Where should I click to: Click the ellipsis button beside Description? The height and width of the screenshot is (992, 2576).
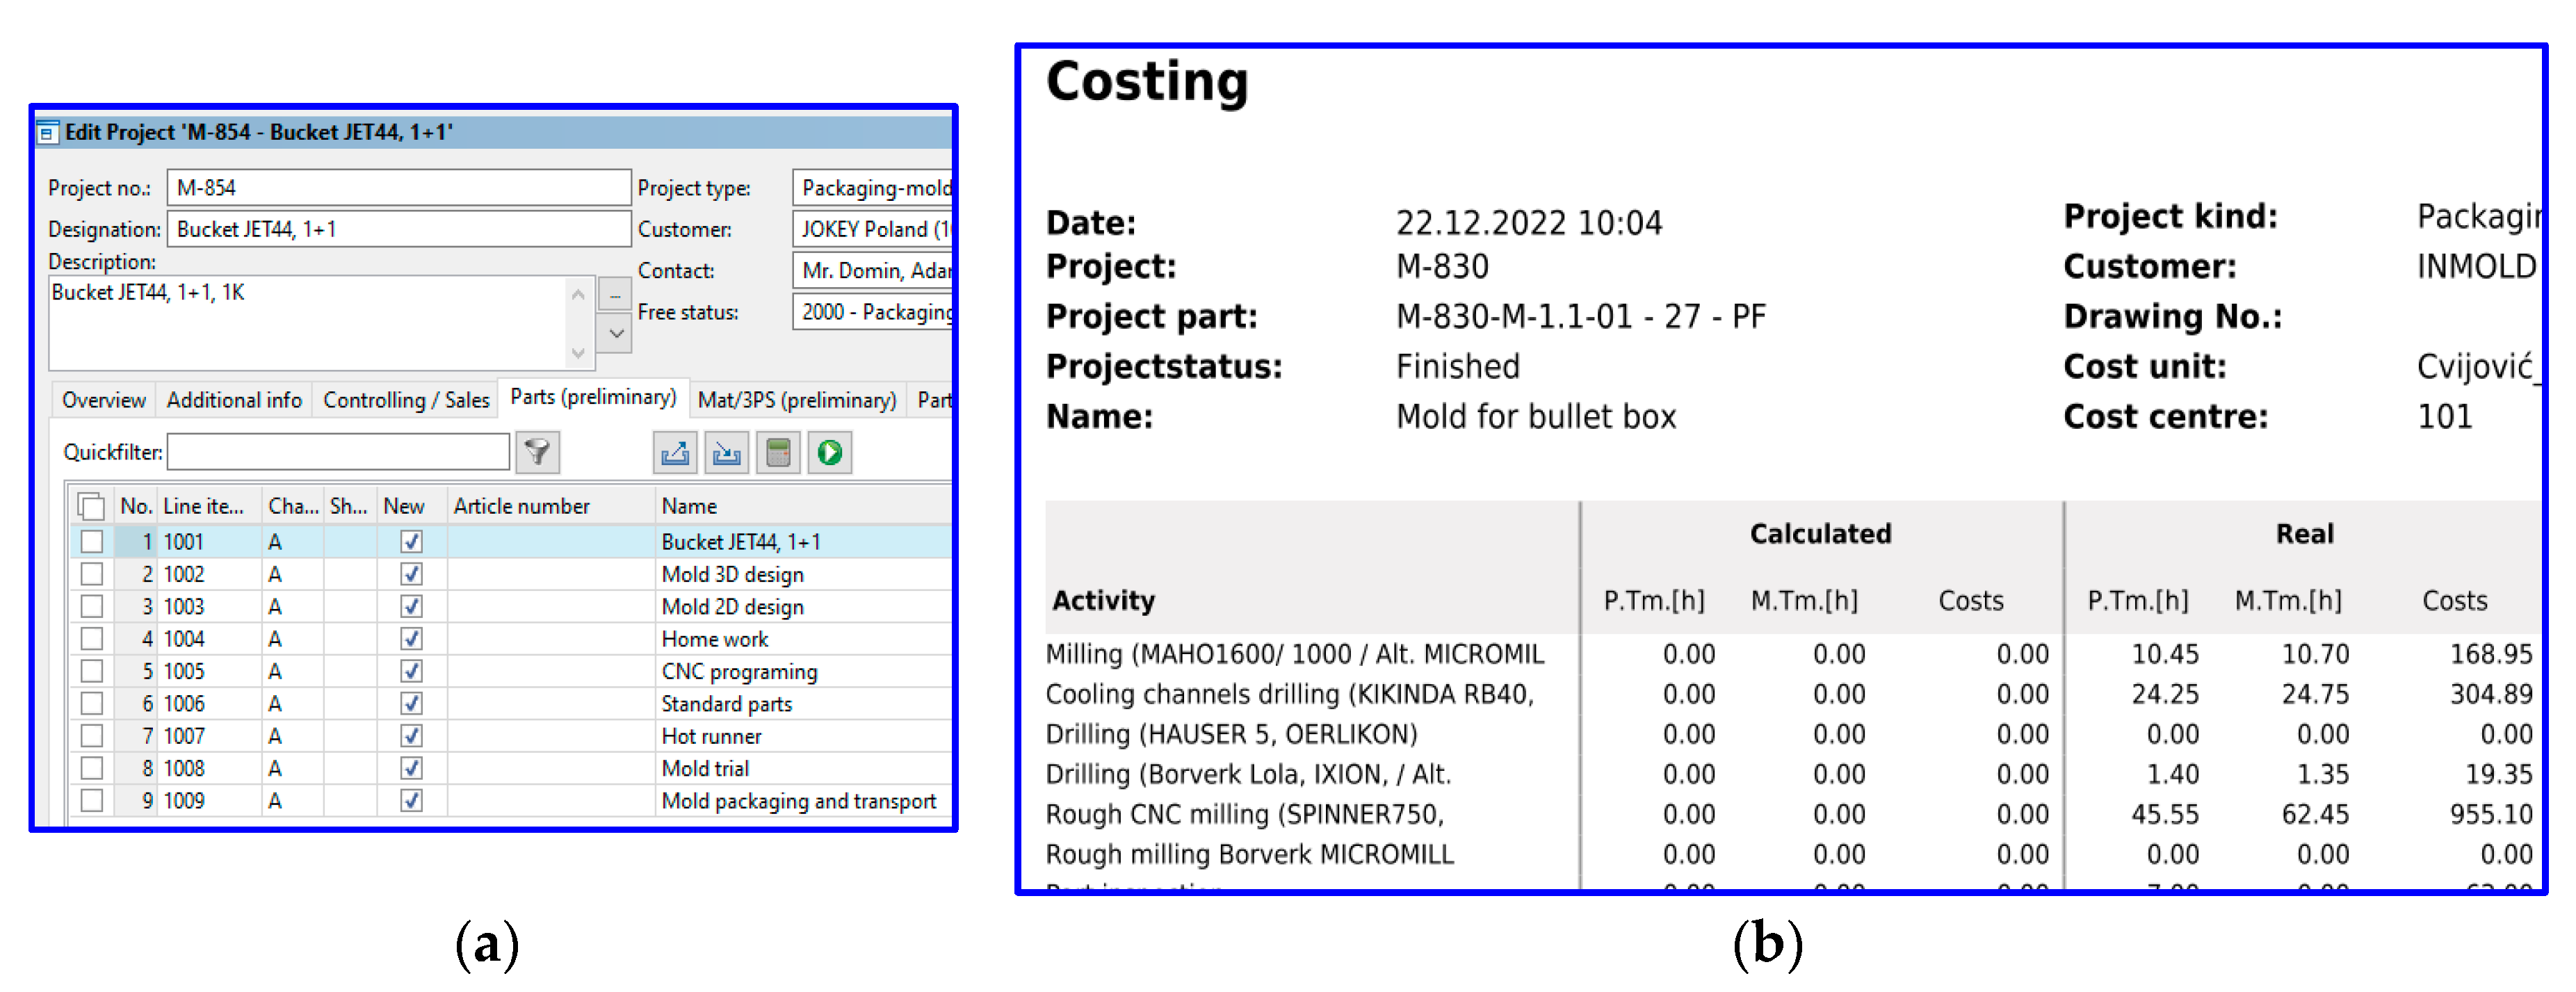point(615,296)
